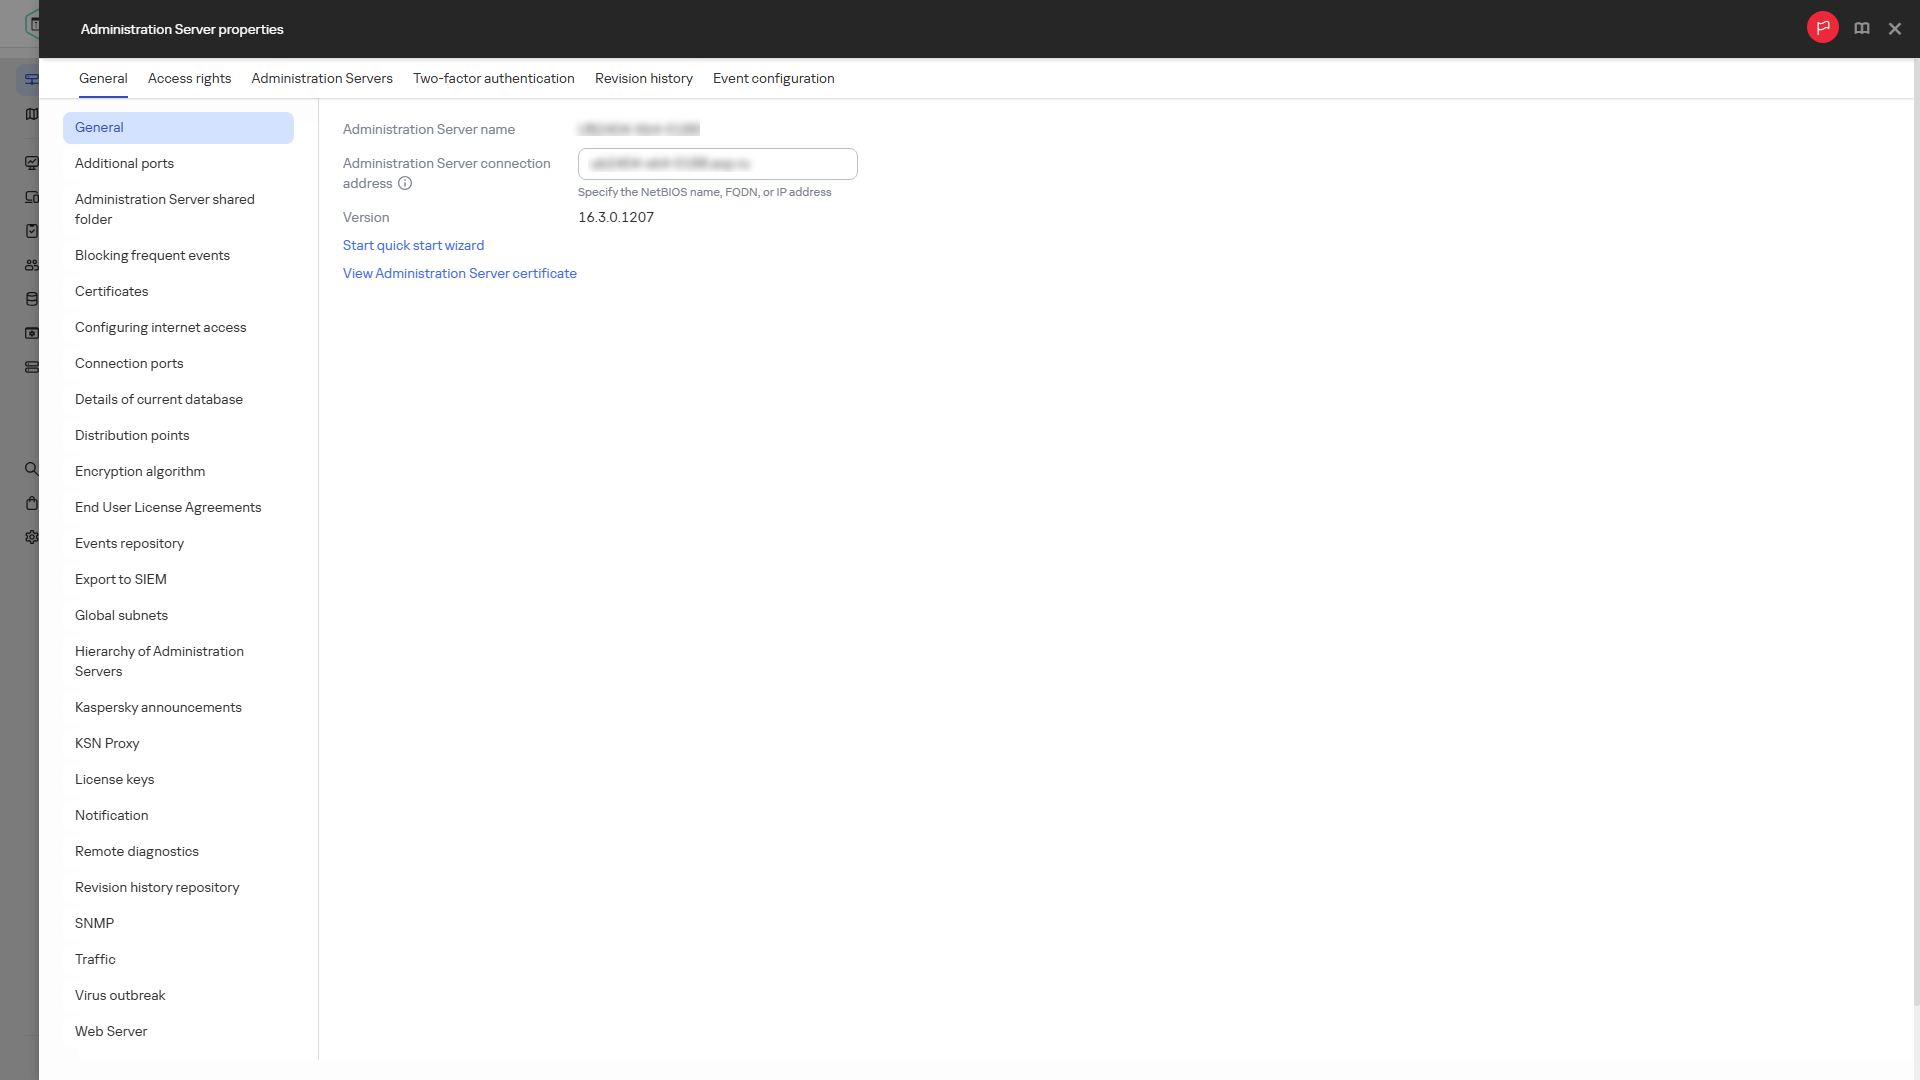
Task: Click the red feedback flag icon
Action: click(x=1822, y=28)
